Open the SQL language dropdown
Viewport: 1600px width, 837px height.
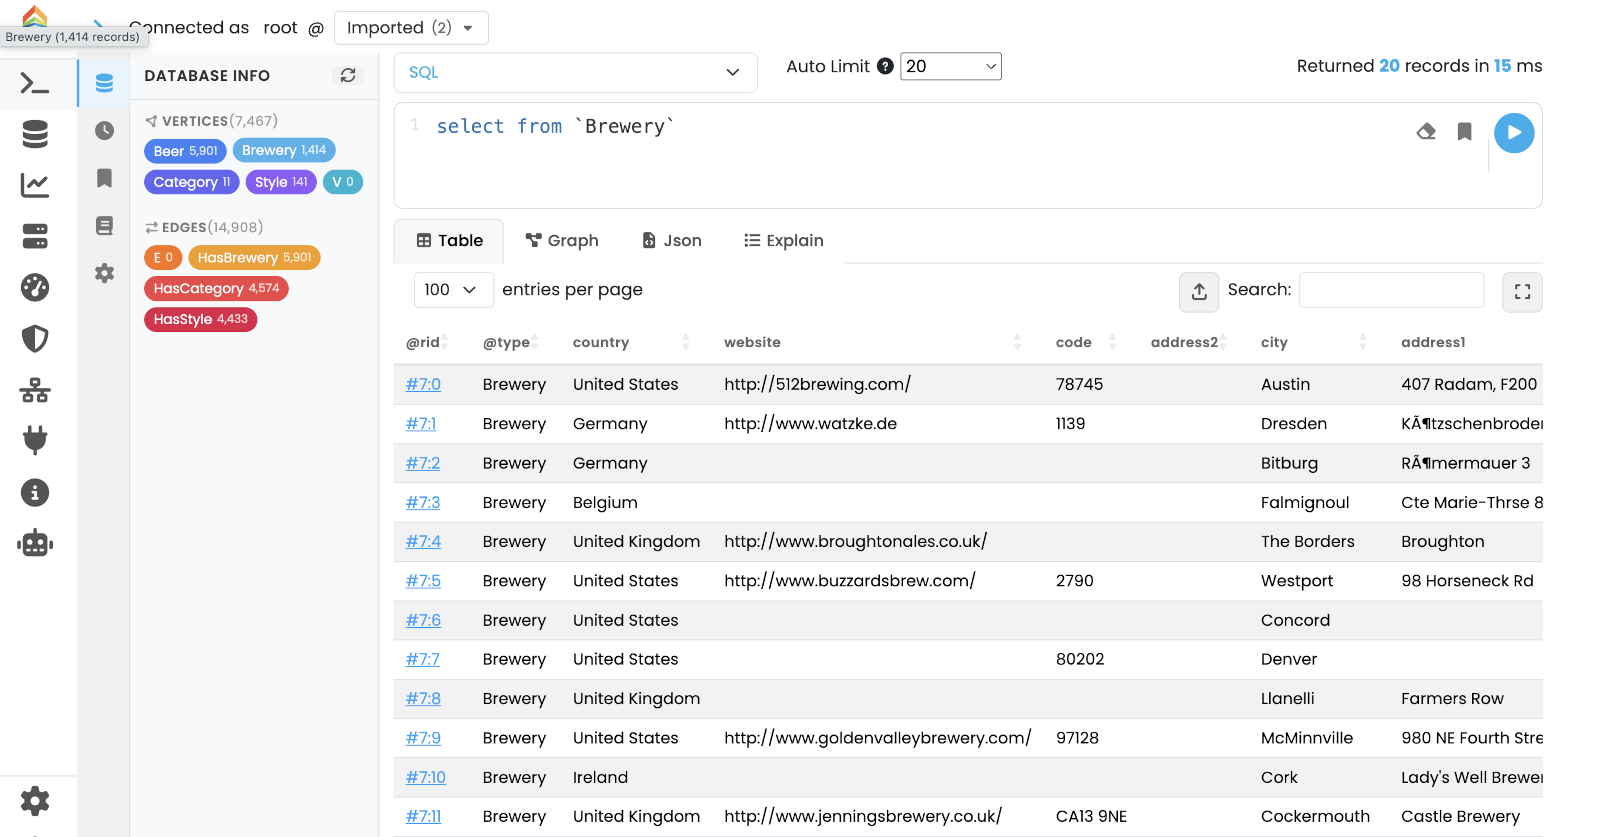pyautogui.click(x=575, y=72)
